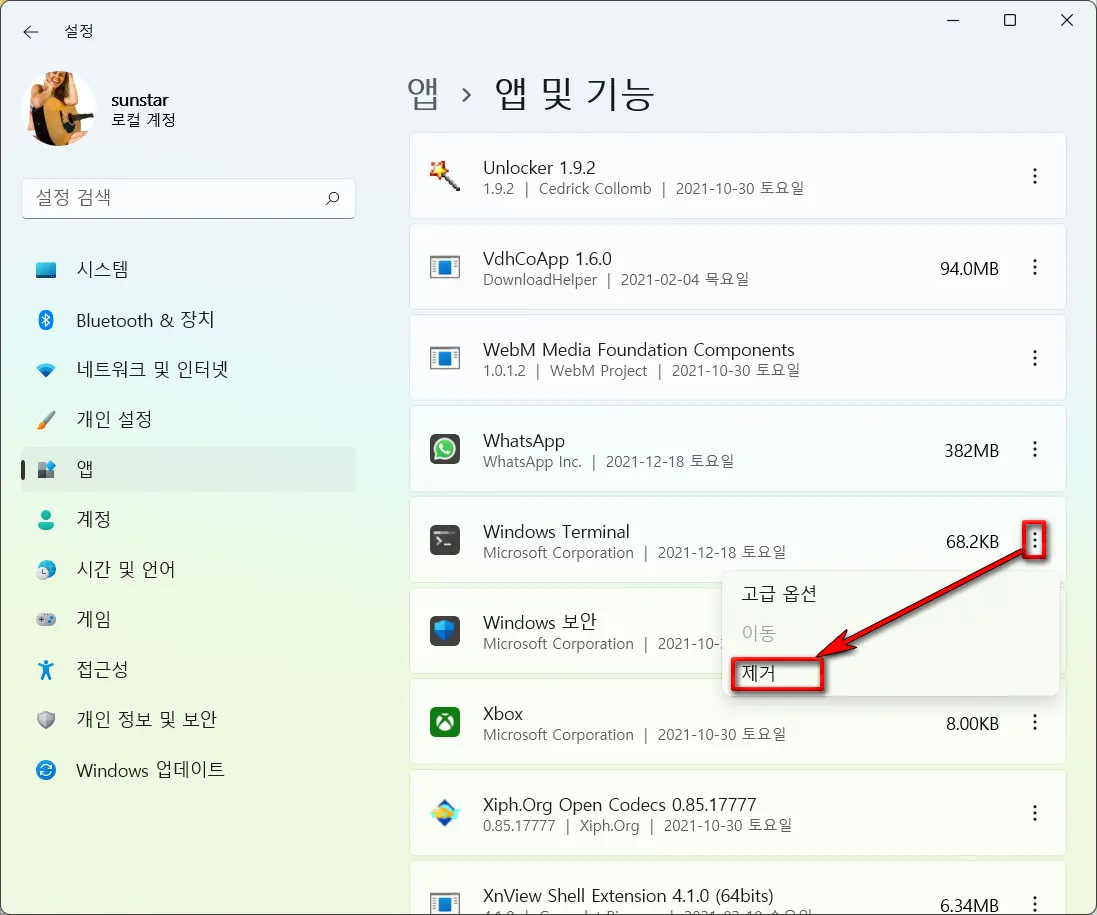
Task: Click the VdhCoApp app icon
Action: click(x=445, y=267)
